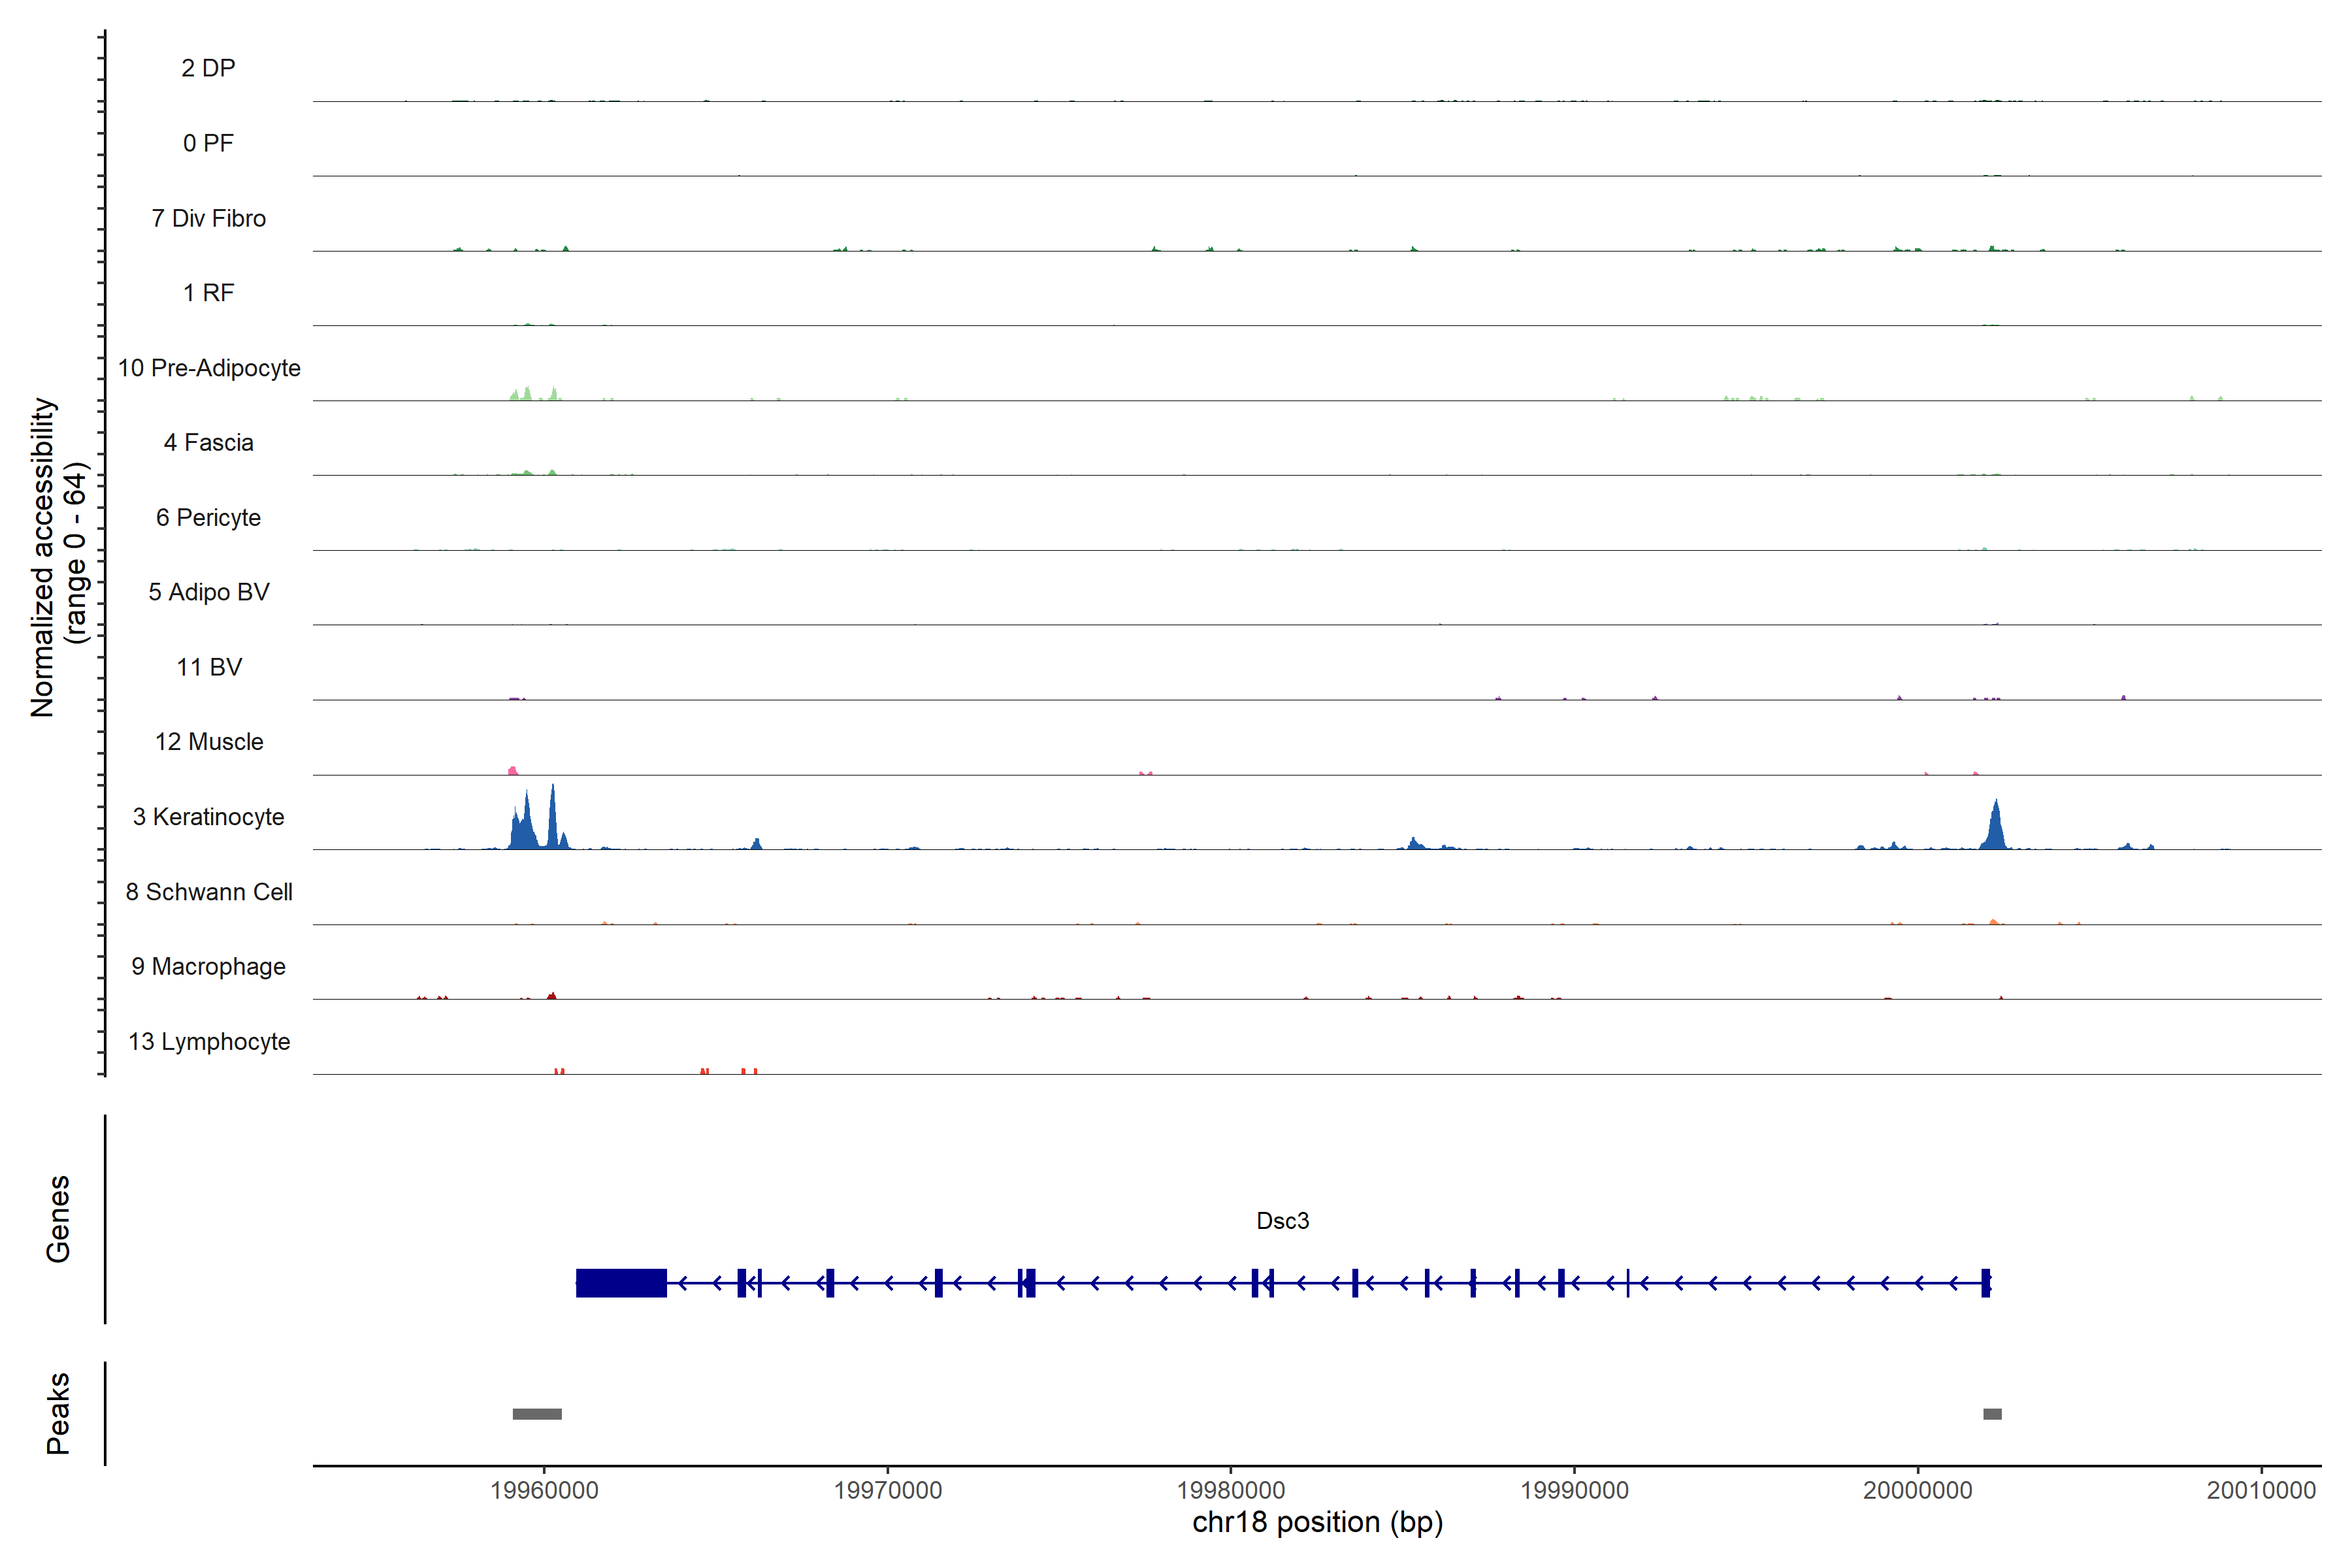
Task: Click the Genes panel label
Action: 58,1219
